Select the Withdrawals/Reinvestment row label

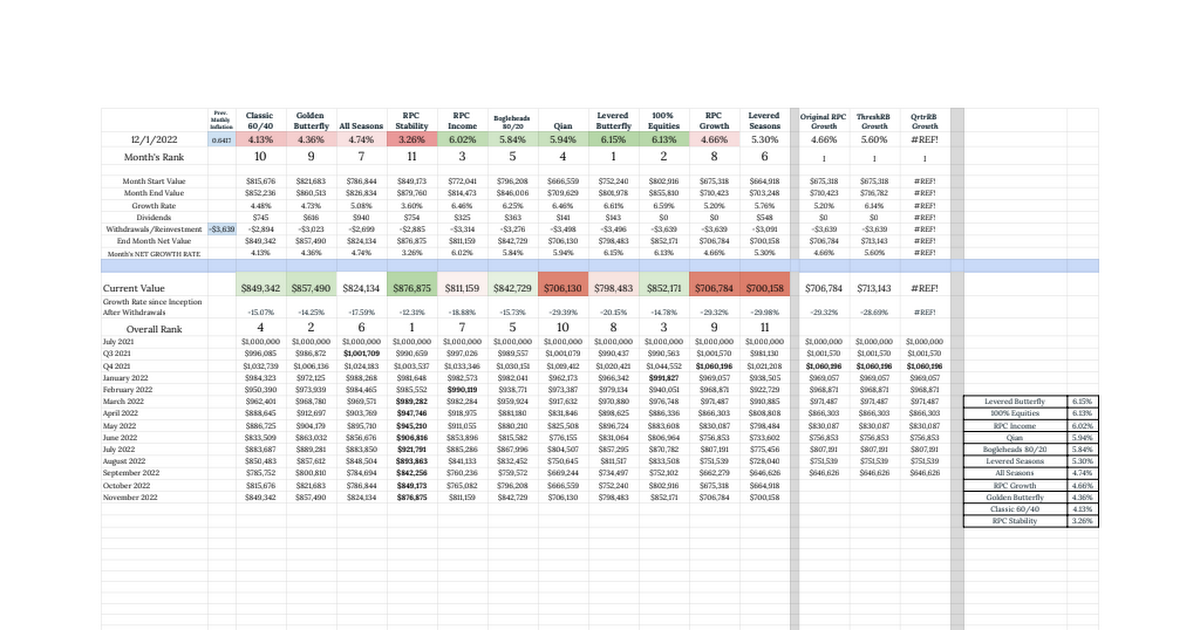152,229
